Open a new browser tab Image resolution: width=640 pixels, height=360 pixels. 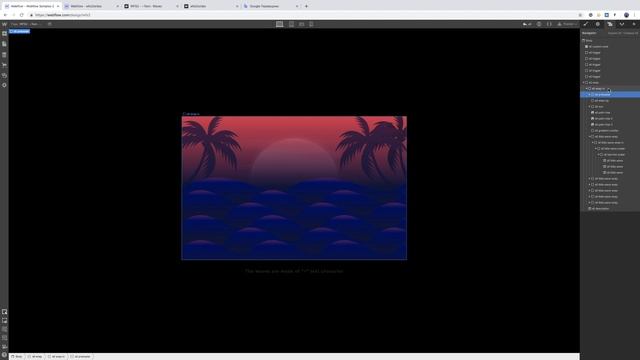[x=307, y=6]
